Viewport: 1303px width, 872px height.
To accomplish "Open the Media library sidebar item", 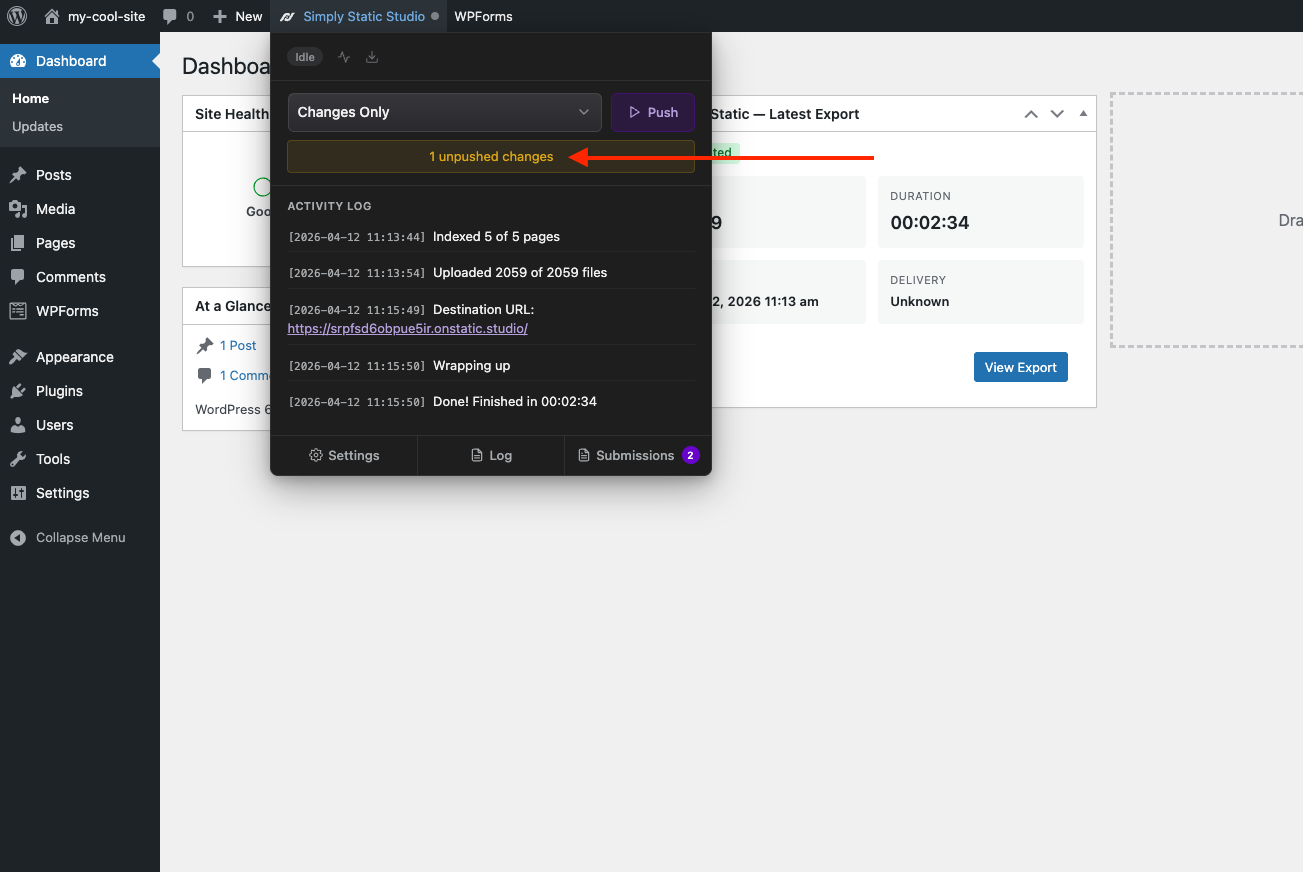I will pyautogui.click(x=80, y=209).
